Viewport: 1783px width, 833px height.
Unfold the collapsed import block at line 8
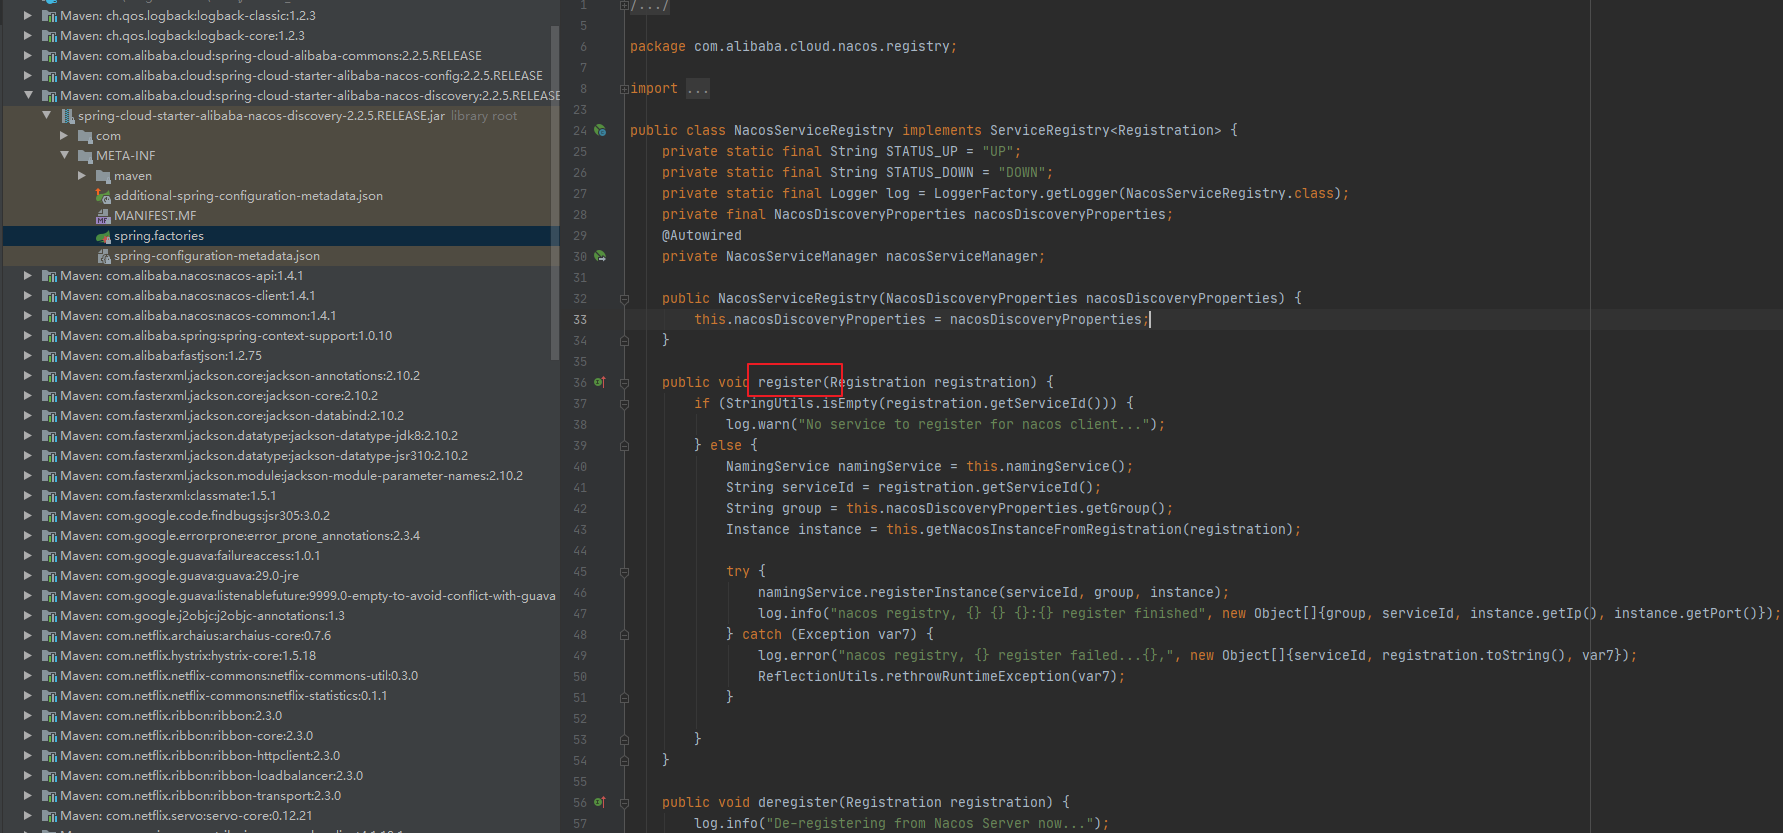pos(624,89)
